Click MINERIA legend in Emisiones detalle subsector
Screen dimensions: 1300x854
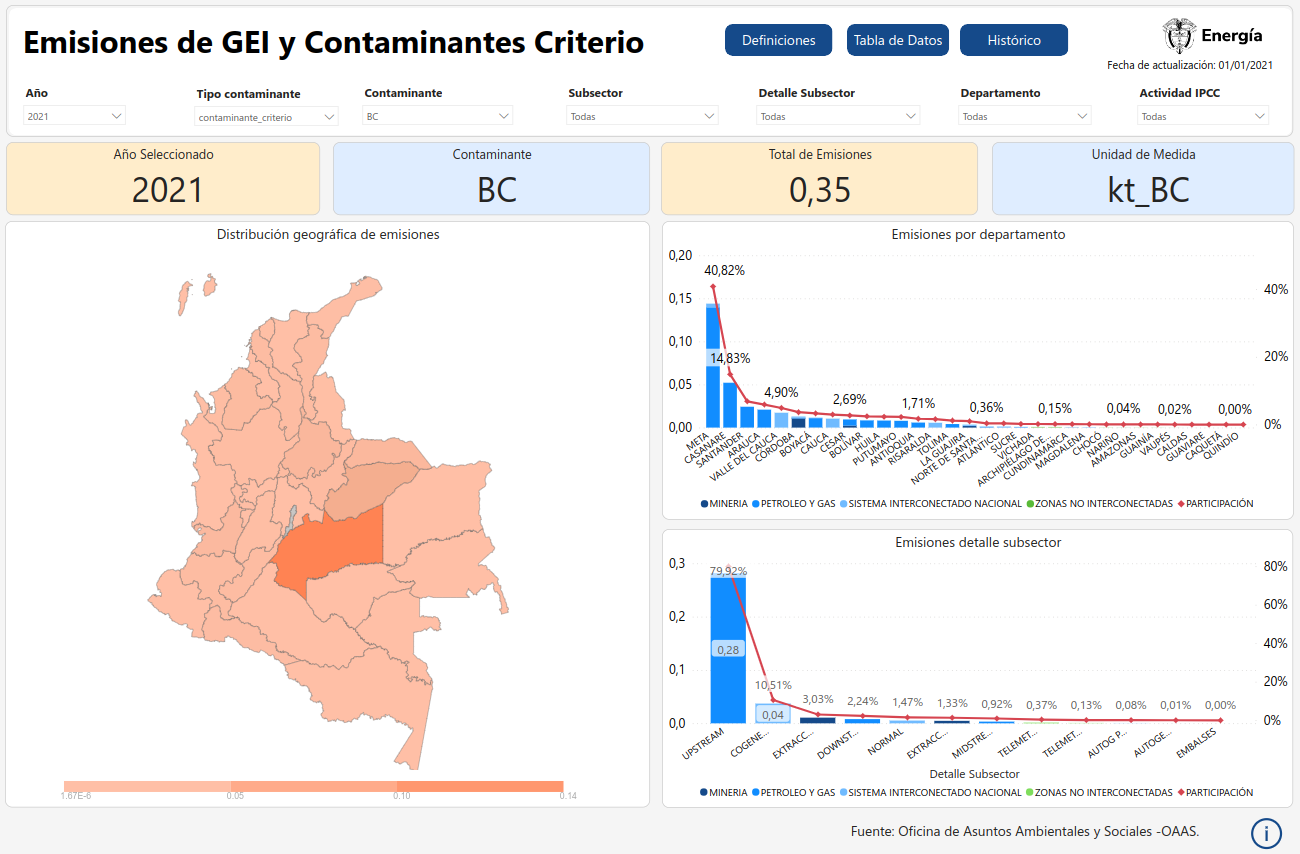point(724,792)
